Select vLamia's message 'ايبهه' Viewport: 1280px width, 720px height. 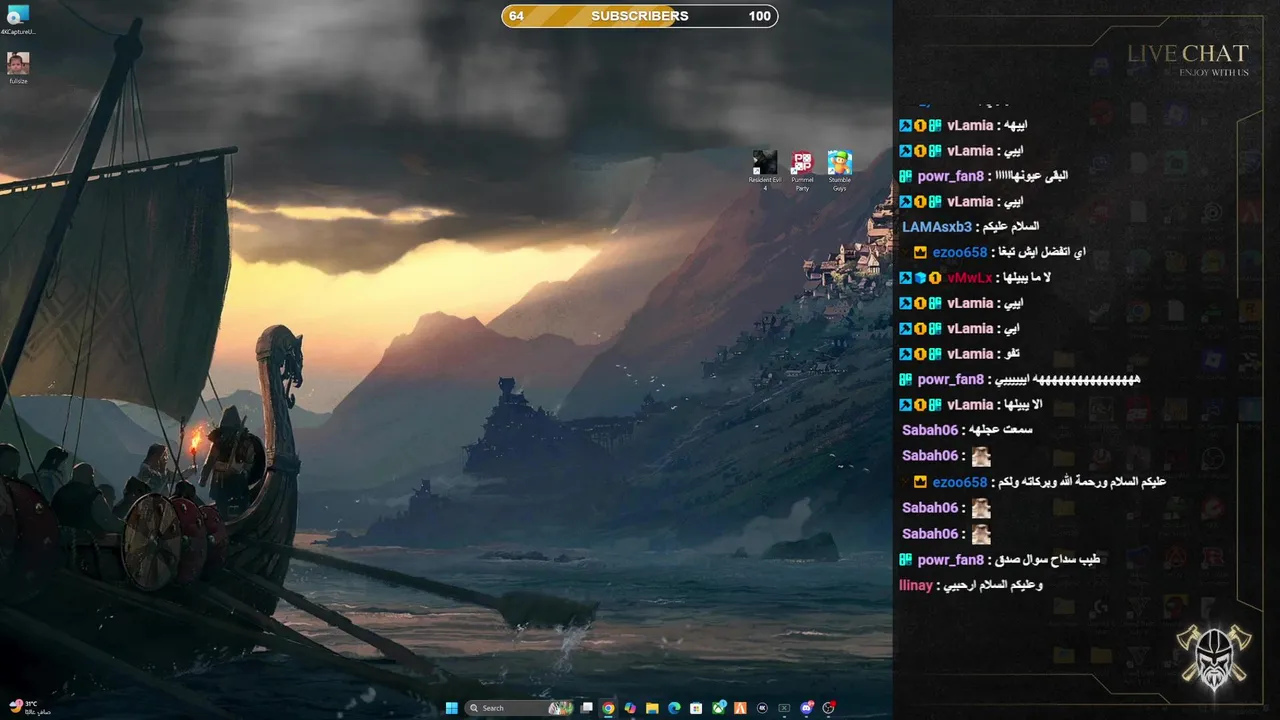963,126
